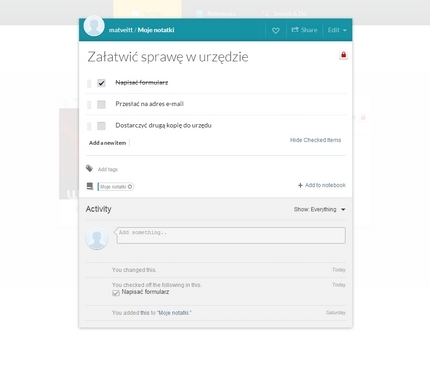Click the 'this' link in added activity
This screenshot has width=430, height=372.
145,313
